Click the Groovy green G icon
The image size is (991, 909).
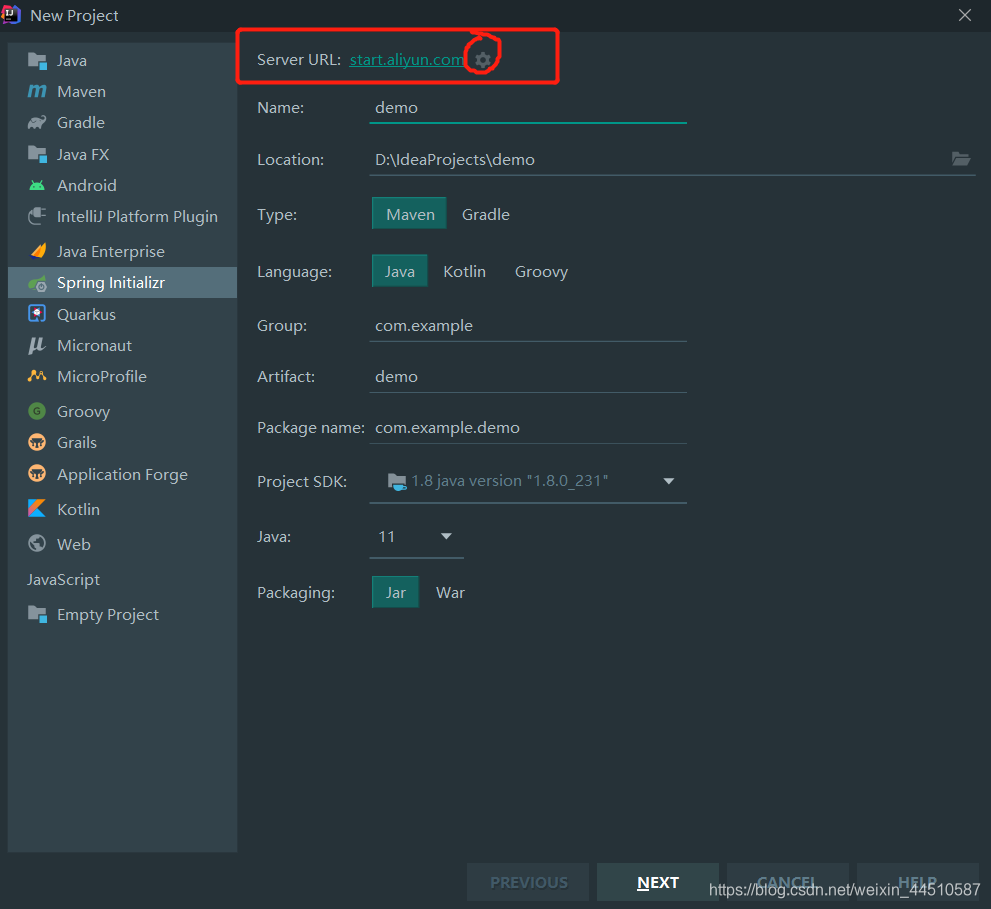pos(37,412)
